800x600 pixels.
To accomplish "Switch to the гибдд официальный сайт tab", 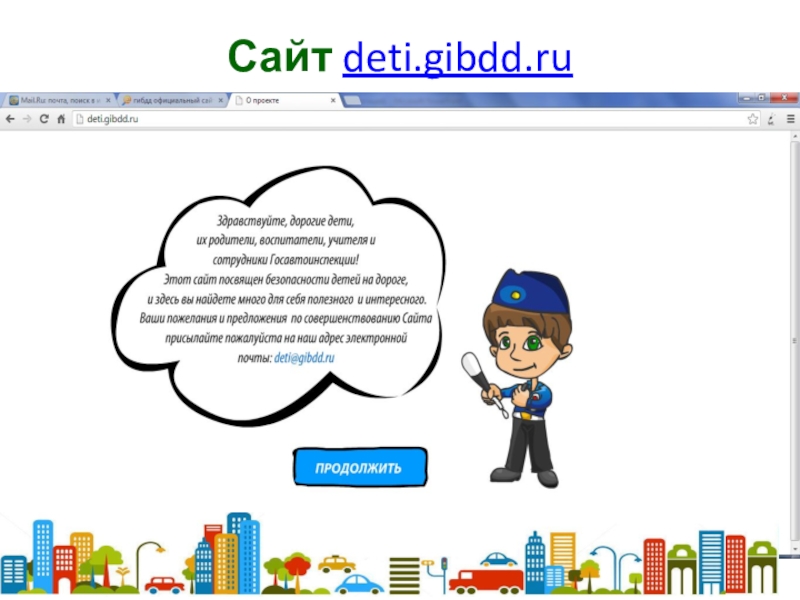I will (x=171, y=101).
